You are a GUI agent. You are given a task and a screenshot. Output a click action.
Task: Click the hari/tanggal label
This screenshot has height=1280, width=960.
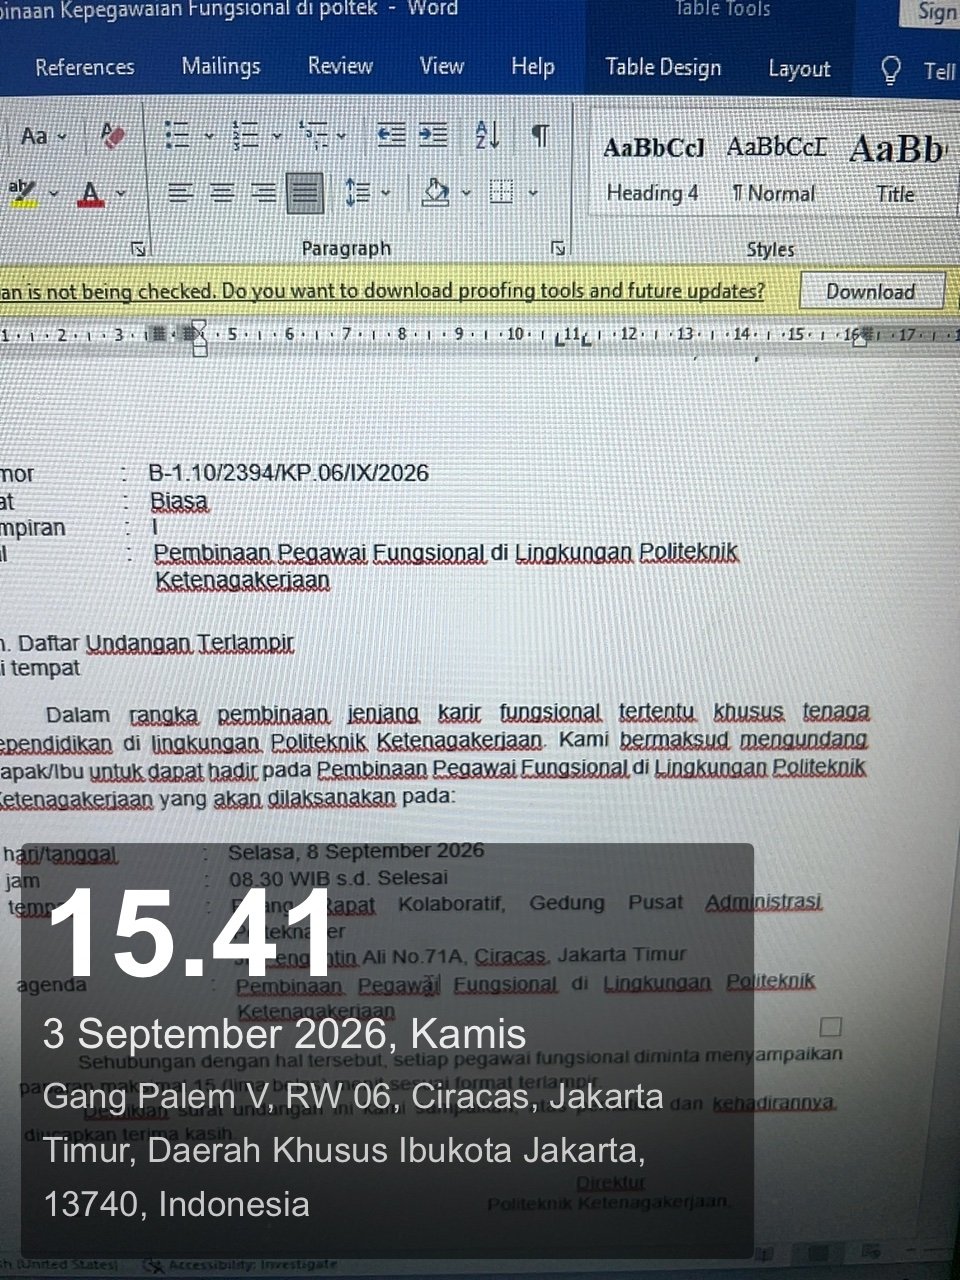pos(60,855)
